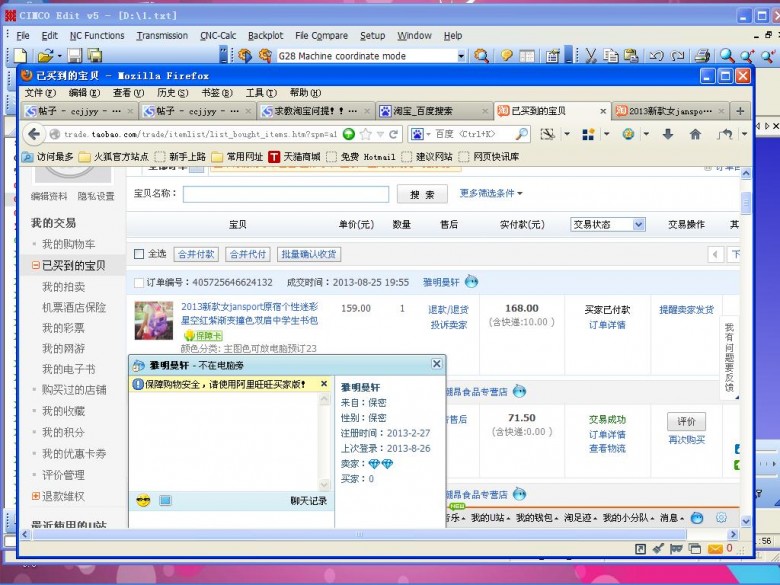This screenshot has height=585, width=780.
Task: Click emoticon smiley in chat window
Action: coord(143,500)
